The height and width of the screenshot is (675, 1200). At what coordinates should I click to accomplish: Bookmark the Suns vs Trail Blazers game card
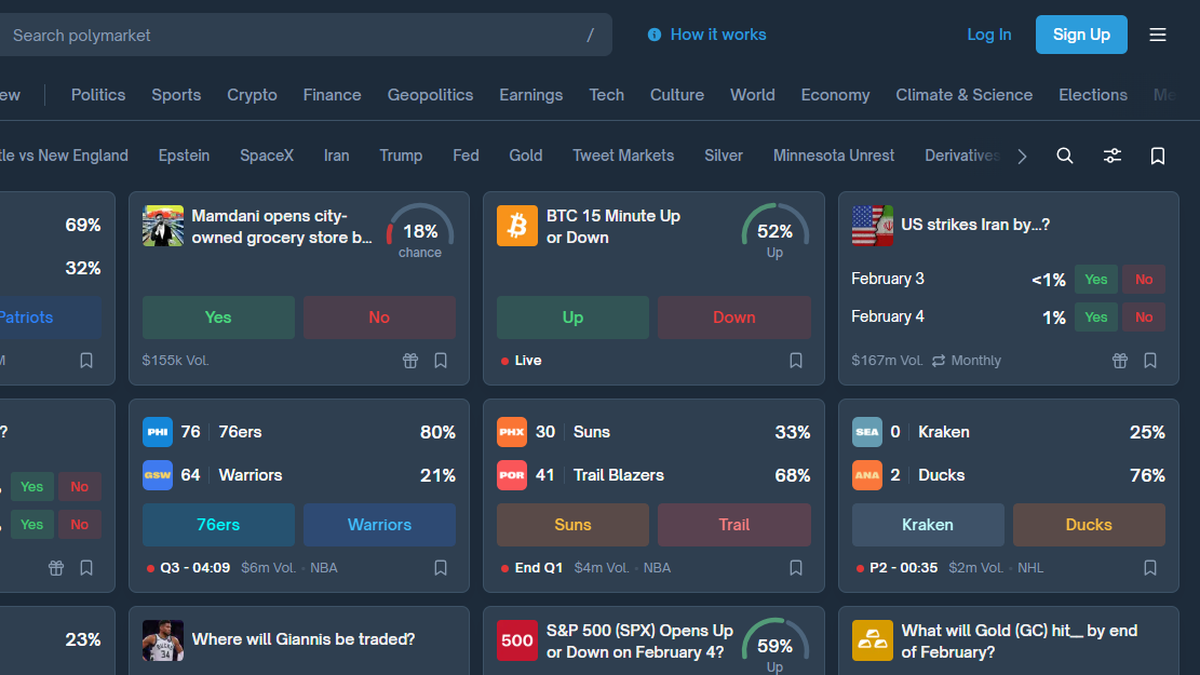[x=795, y=567]
